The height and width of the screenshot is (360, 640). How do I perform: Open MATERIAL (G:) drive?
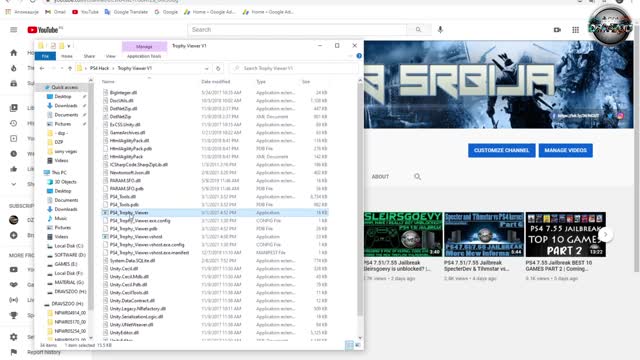point(69,282)
